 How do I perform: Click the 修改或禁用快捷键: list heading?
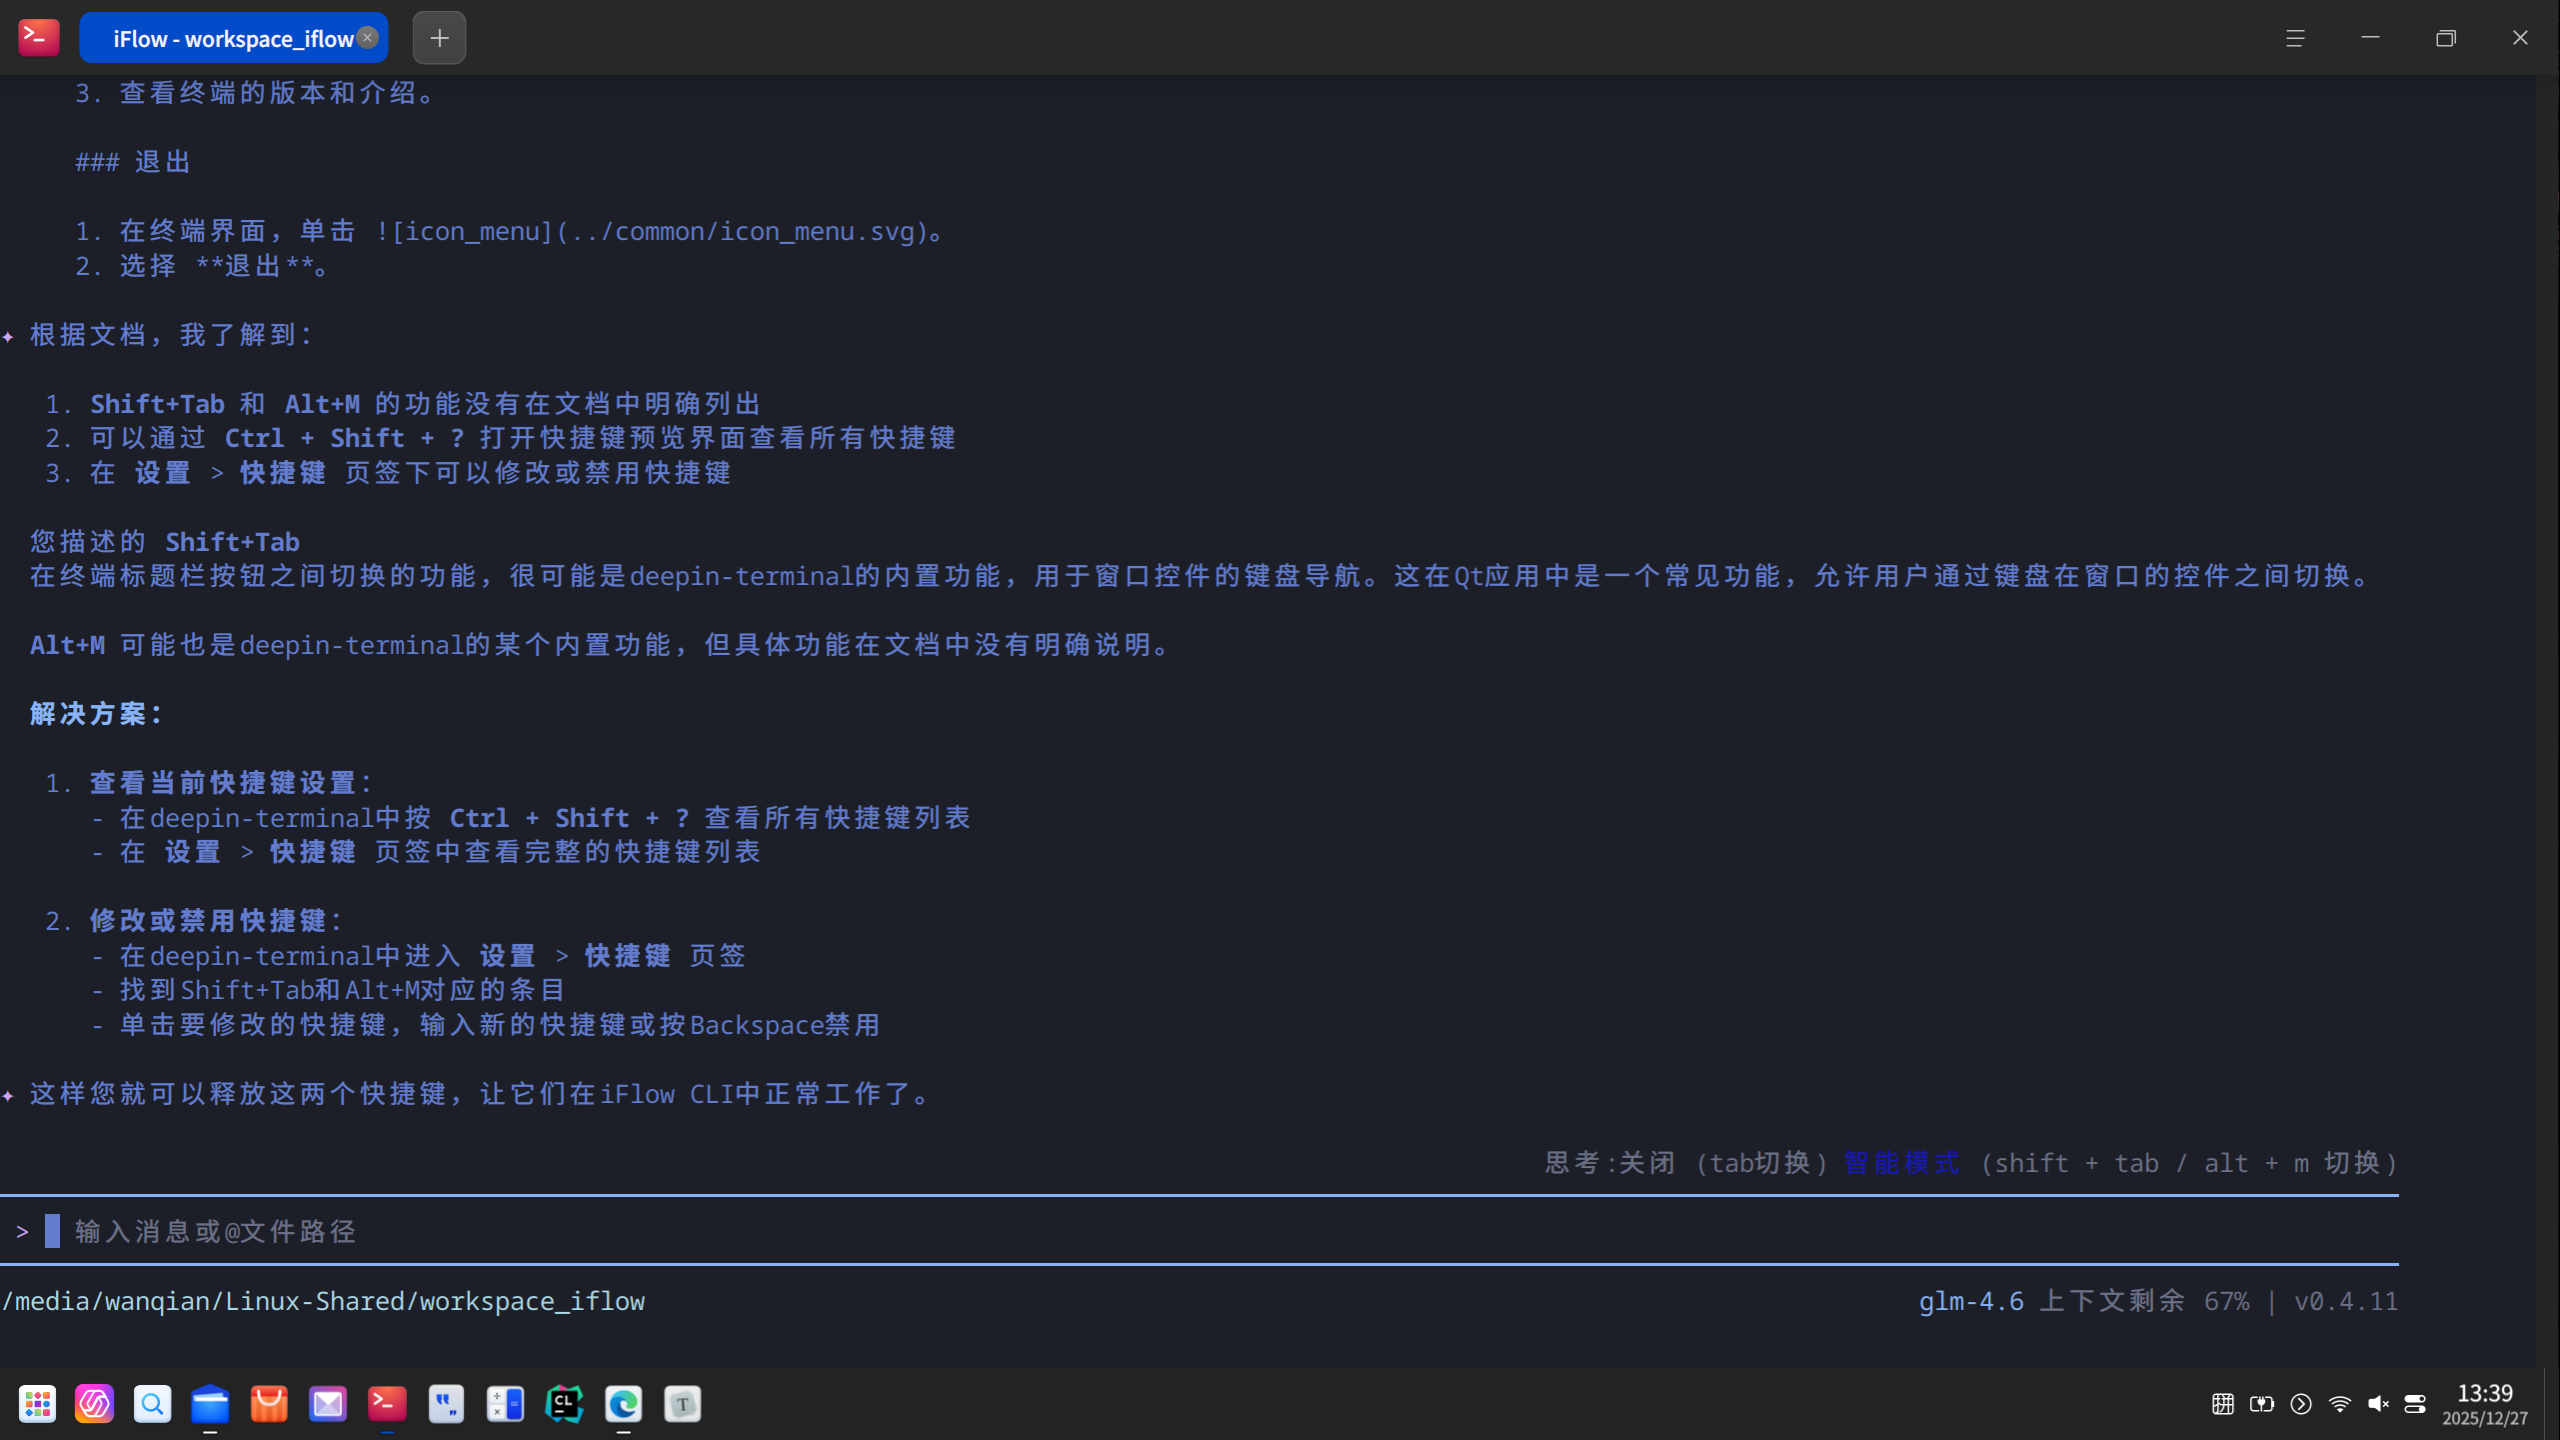click(x=216, y=921)
